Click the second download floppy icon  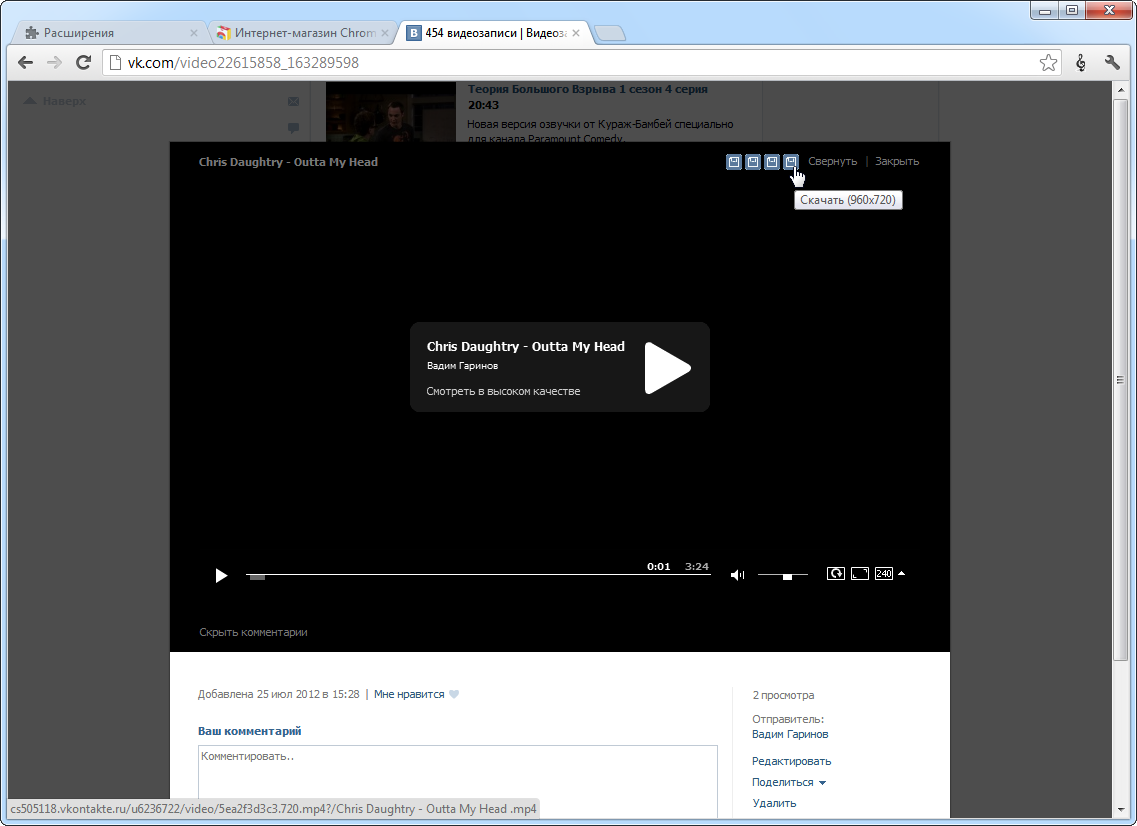click(753, 162)
